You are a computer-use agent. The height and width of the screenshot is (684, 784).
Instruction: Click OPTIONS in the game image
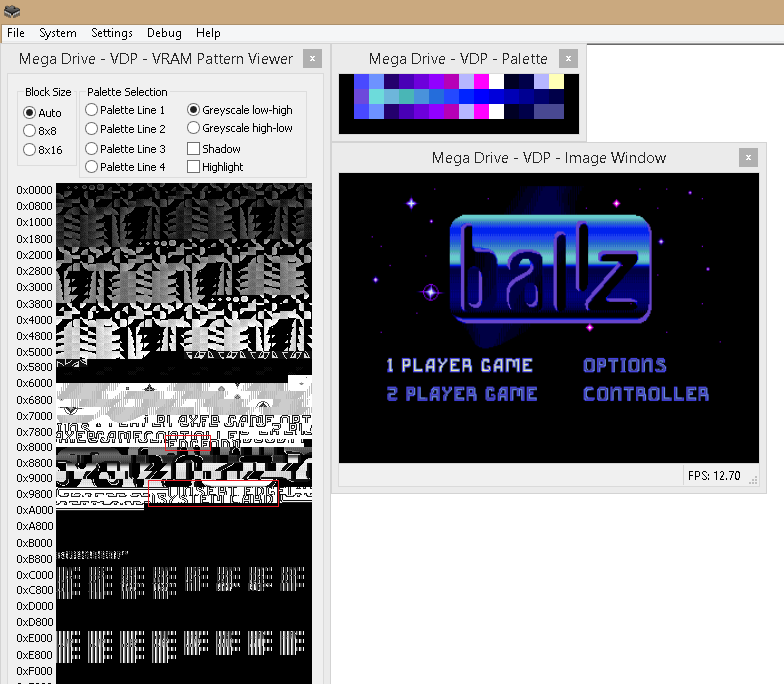tap(624, 366)
